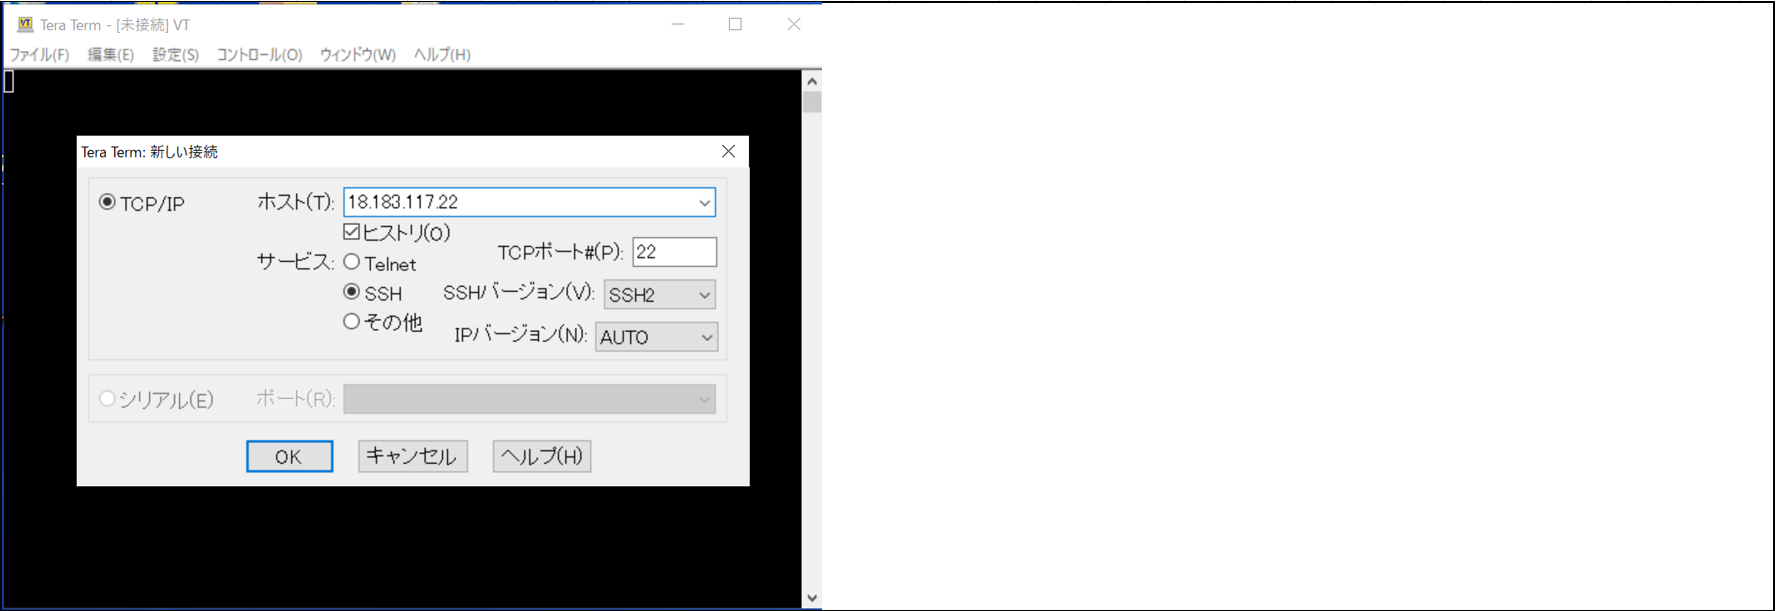The image size is (1776, 611).
Task: Minimize the Tera Term window
Action: coord(678,24)
